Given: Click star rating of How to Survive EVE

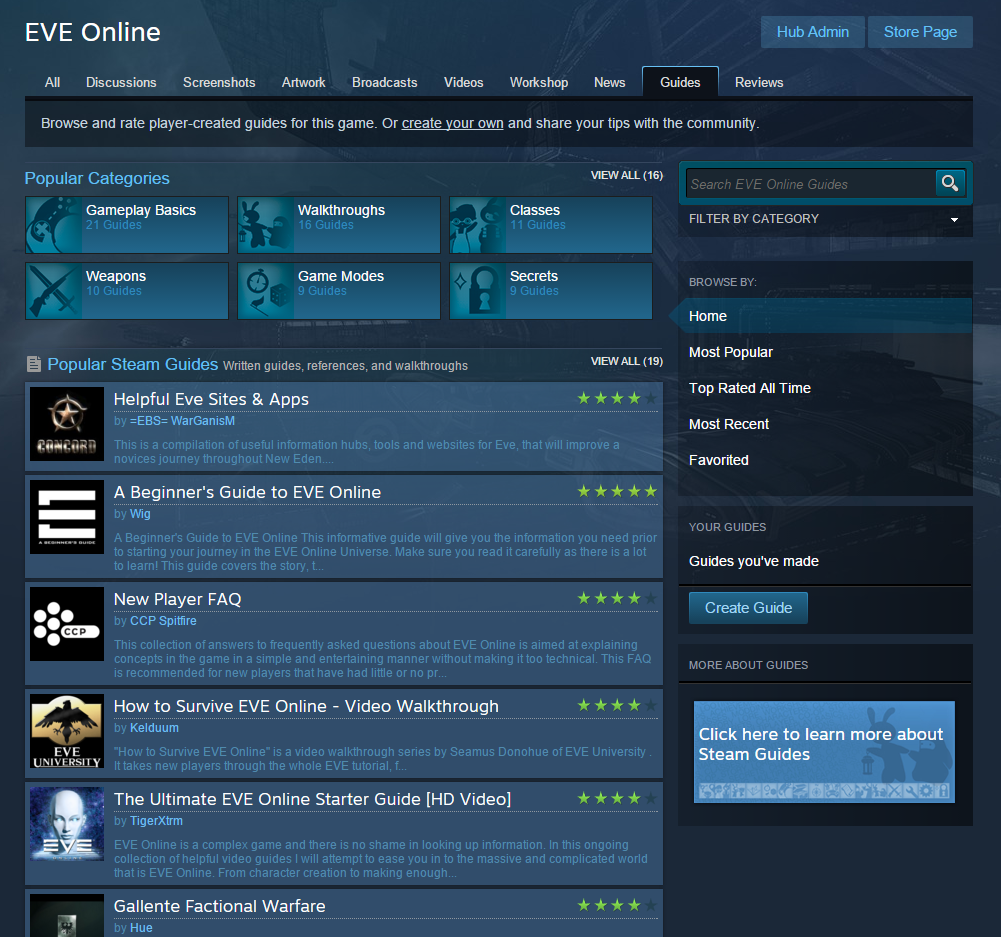Looking at the screenshot, I should [617, 706].
